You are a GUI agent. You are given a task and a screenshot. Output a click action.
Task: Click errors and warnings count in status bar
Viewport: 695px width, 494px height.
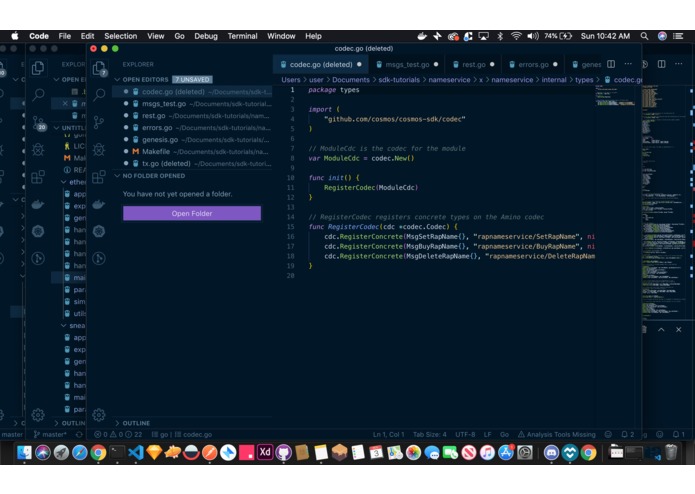[118, 435]
